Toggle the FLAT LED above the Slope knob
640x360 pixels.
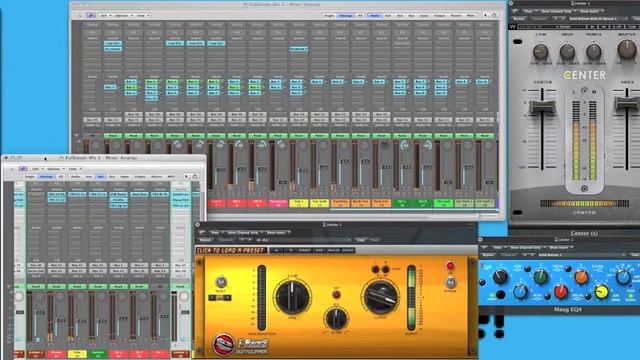click(x=336, y=294)
